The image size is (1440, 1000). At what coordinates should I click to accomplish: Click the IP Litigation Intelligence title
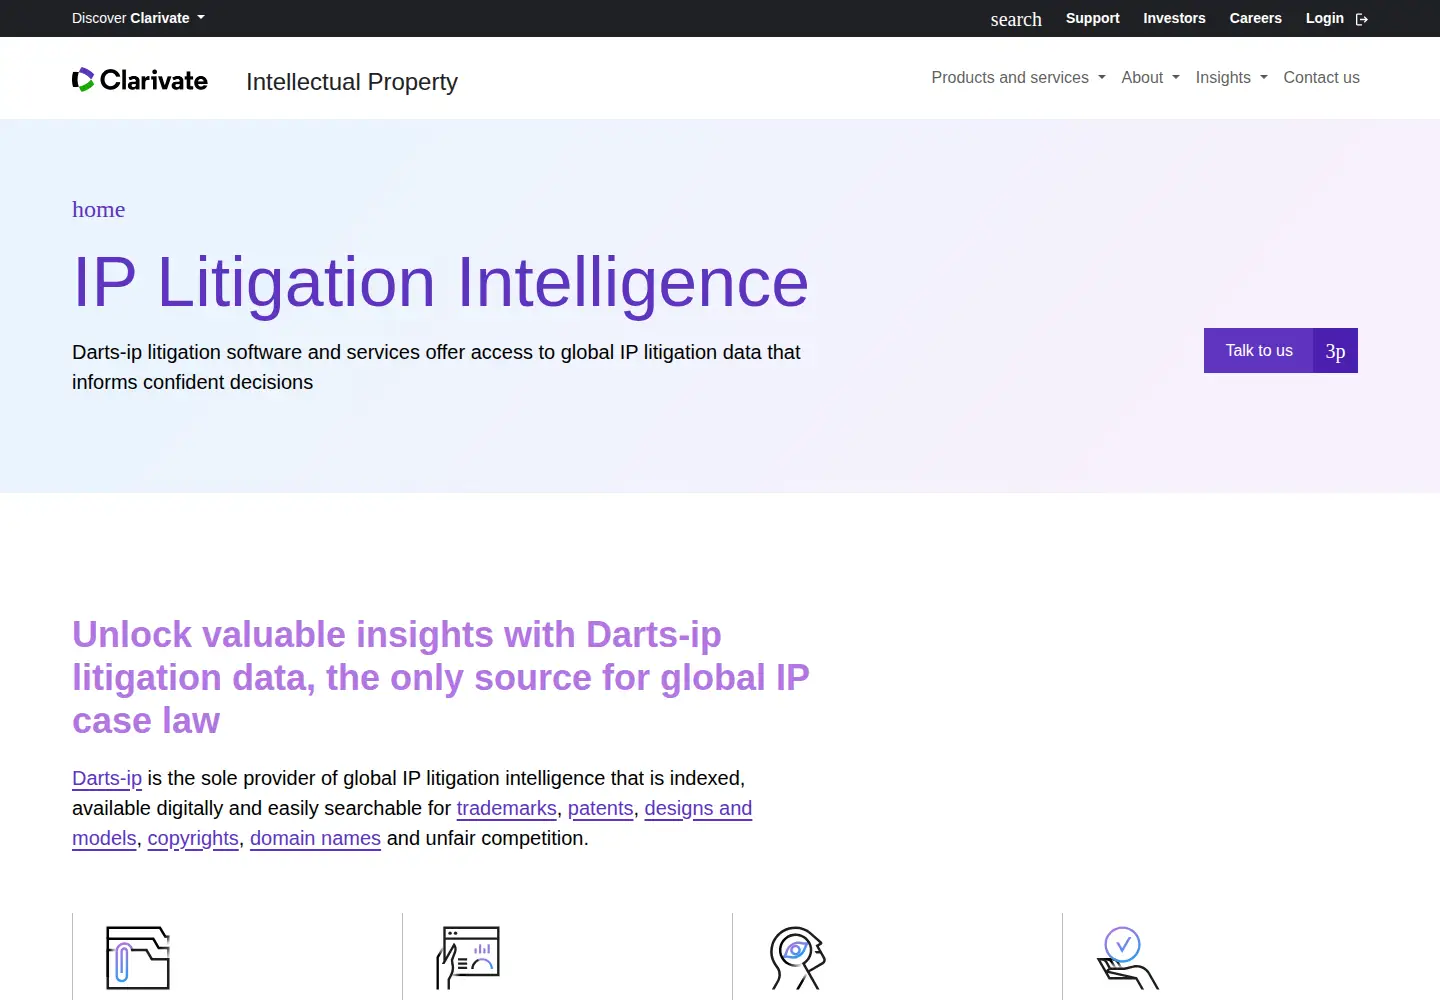point(440,282)
